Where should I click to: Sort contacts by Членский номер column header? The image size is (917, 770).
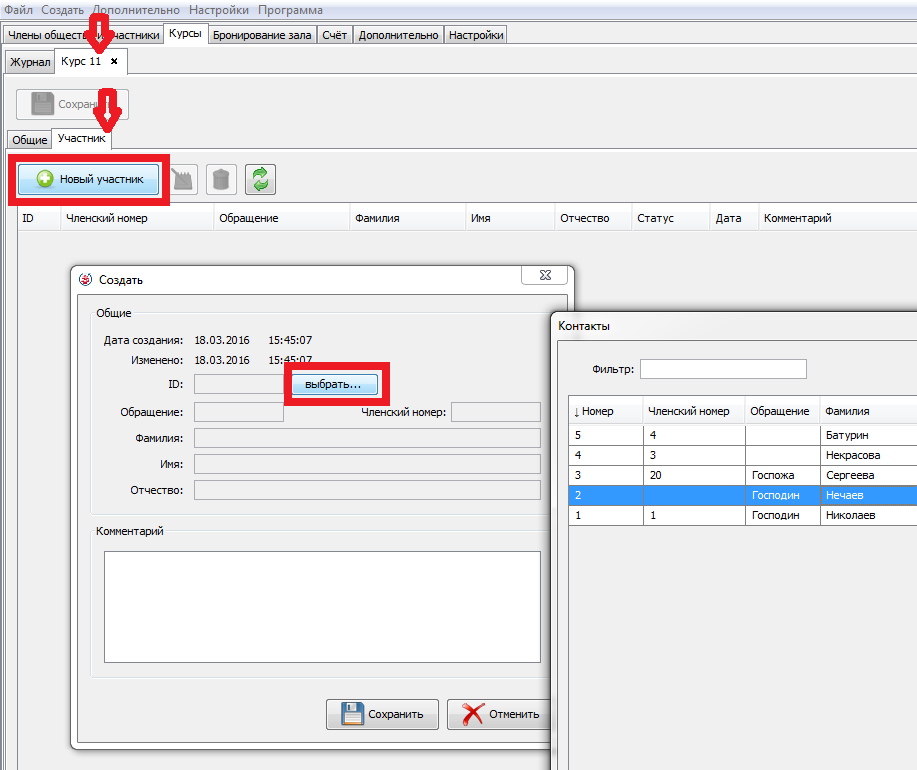click(694, 411)
